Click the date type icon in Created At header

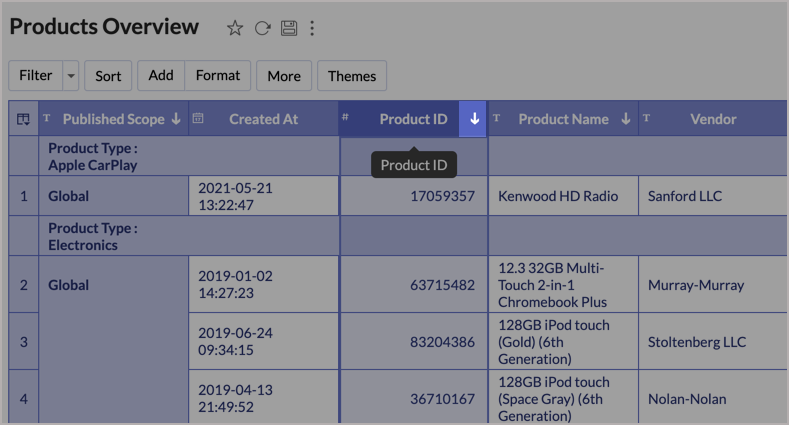198,118
